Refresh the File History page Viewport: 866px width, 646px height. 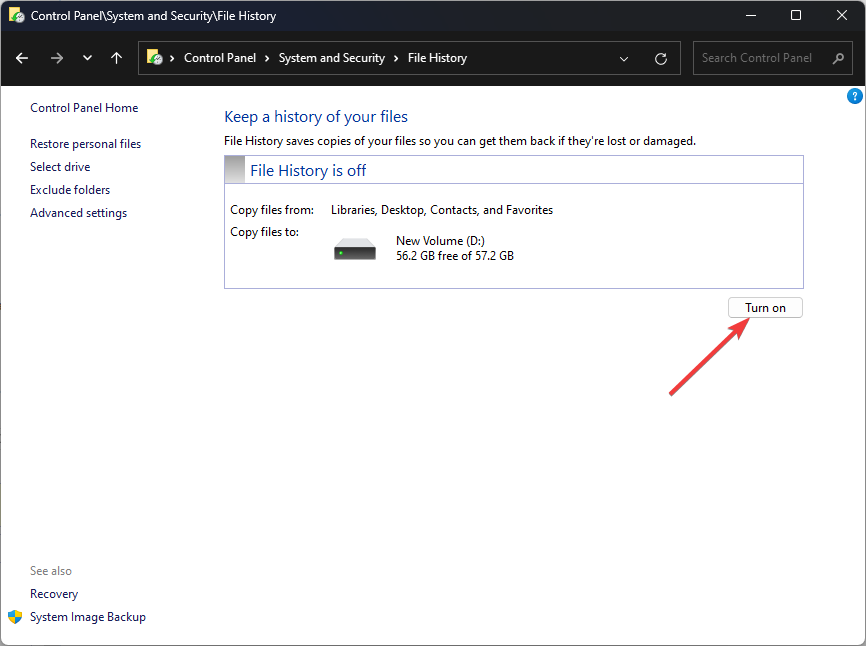(660, 58)
